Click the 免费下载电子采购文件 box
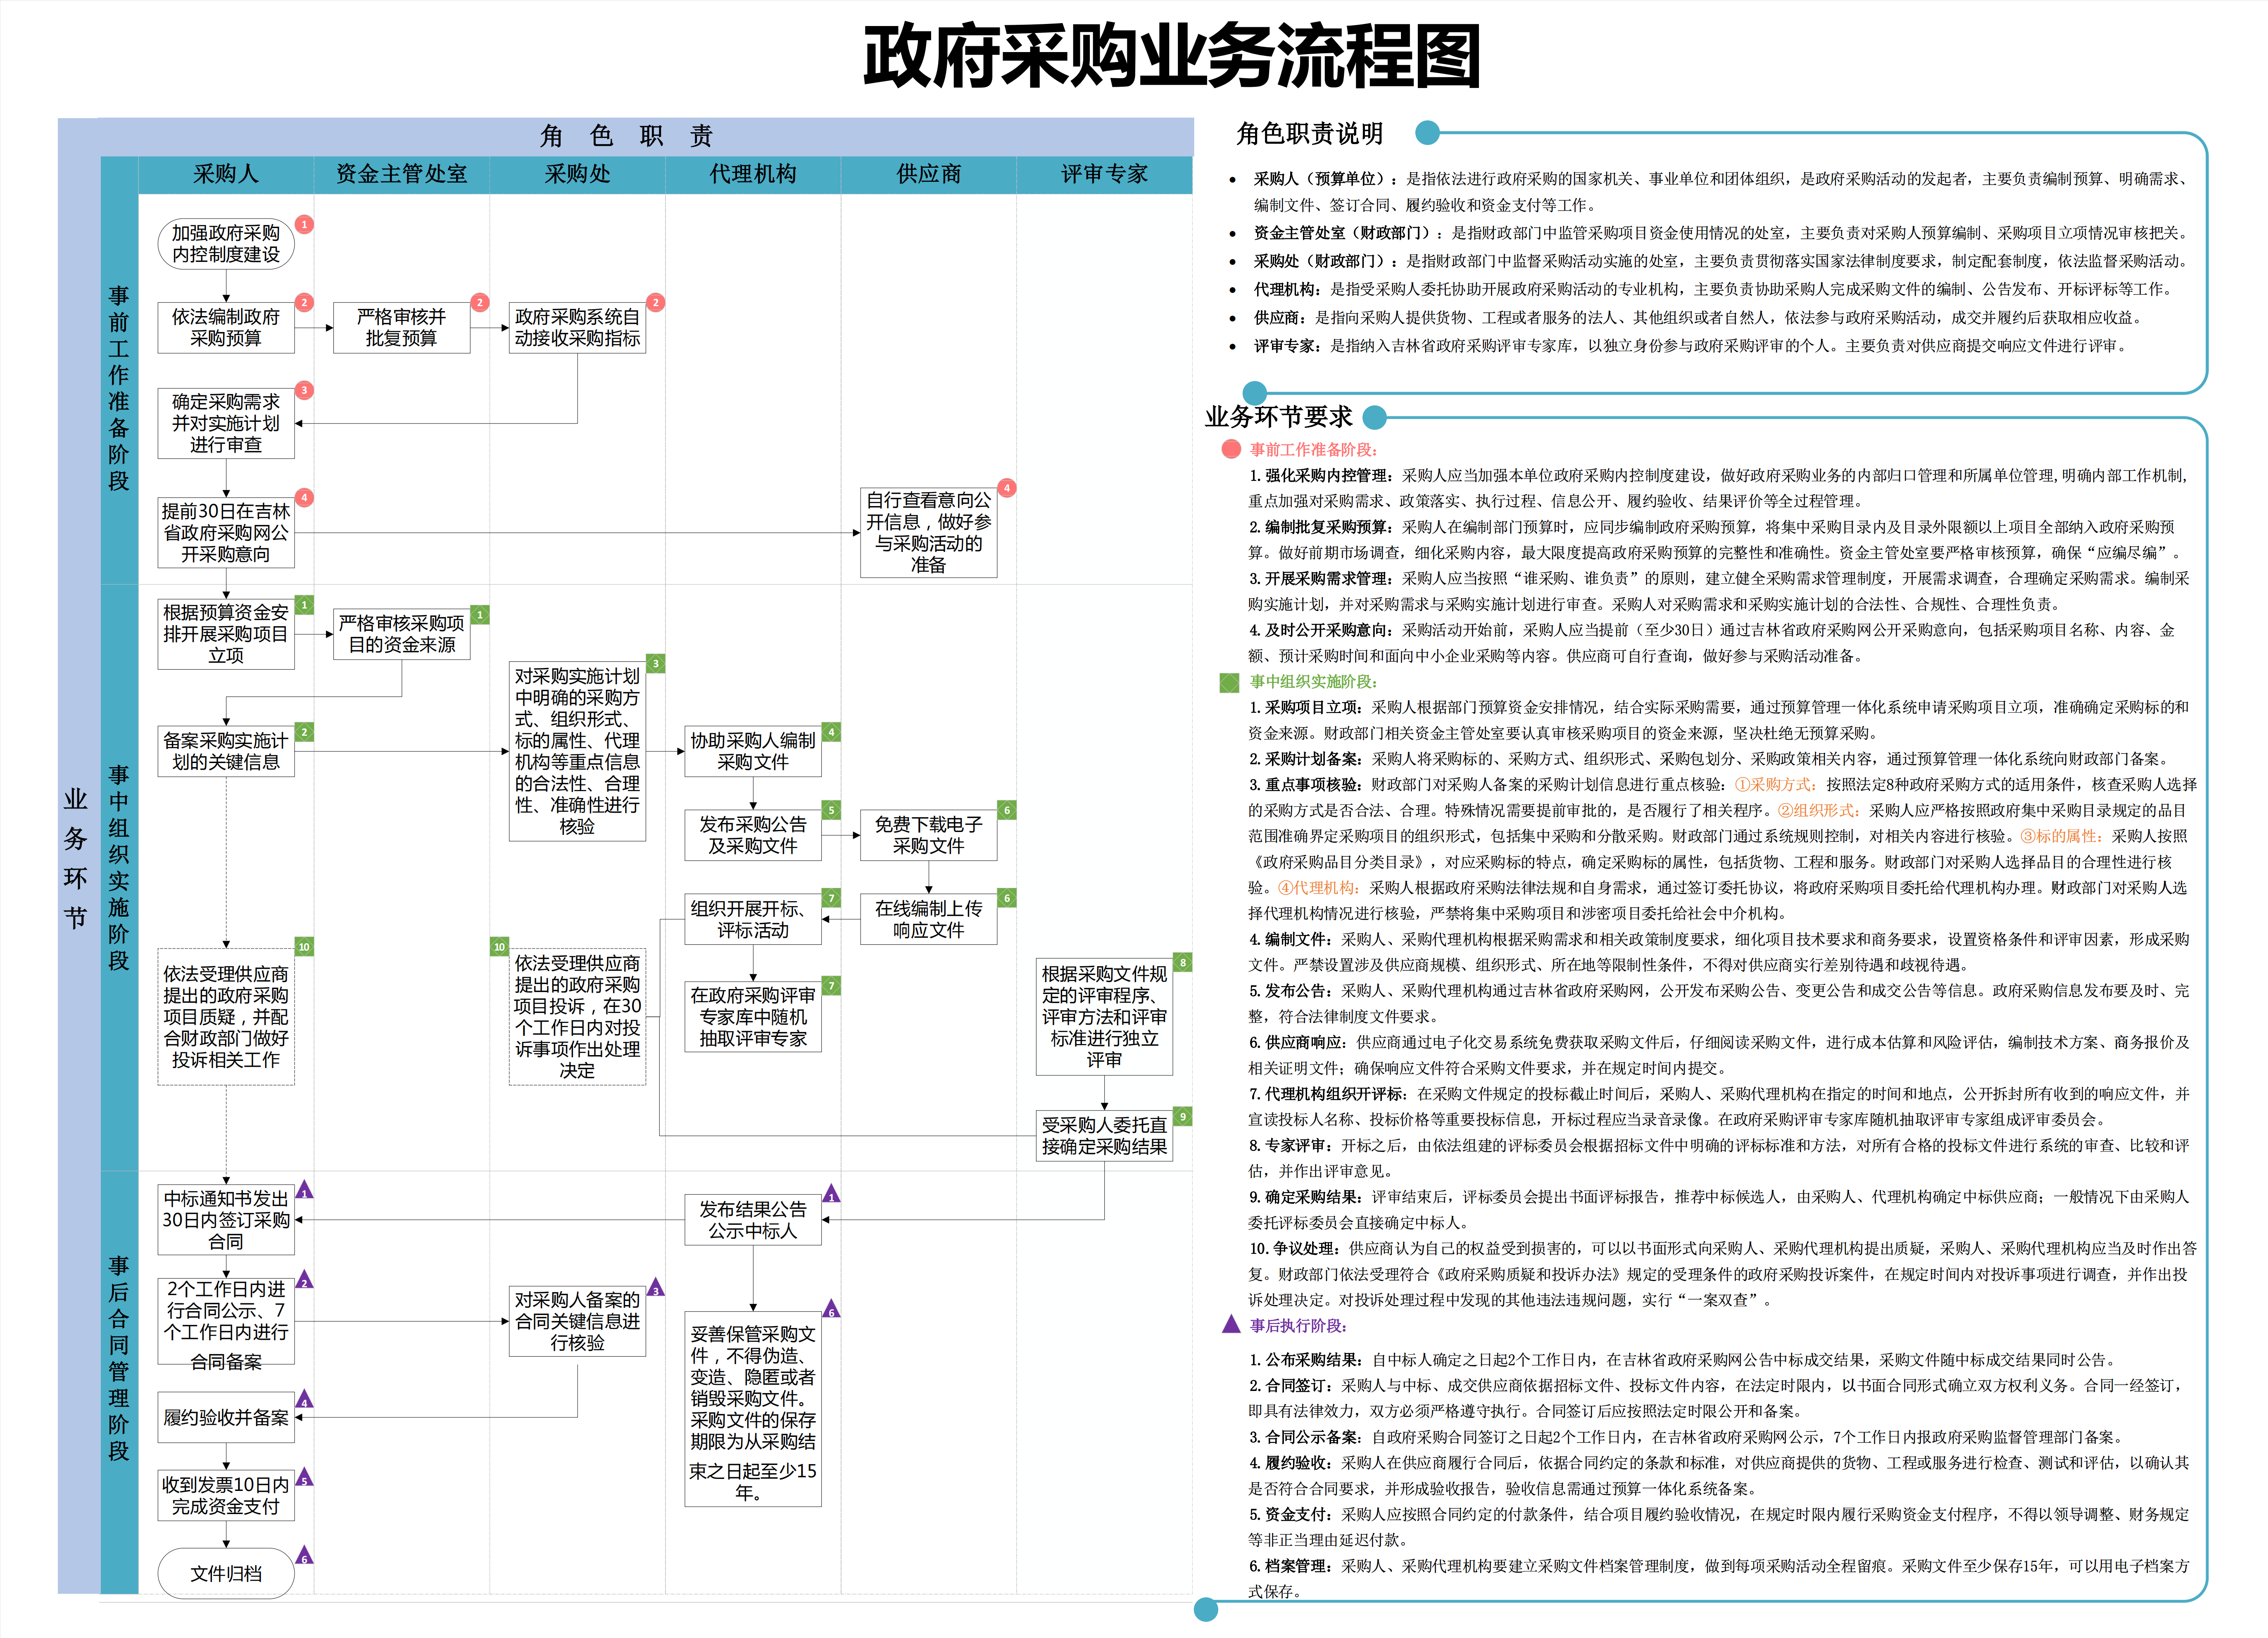This screenshot has width=2268, height=1638. click(x=929, y=835)
